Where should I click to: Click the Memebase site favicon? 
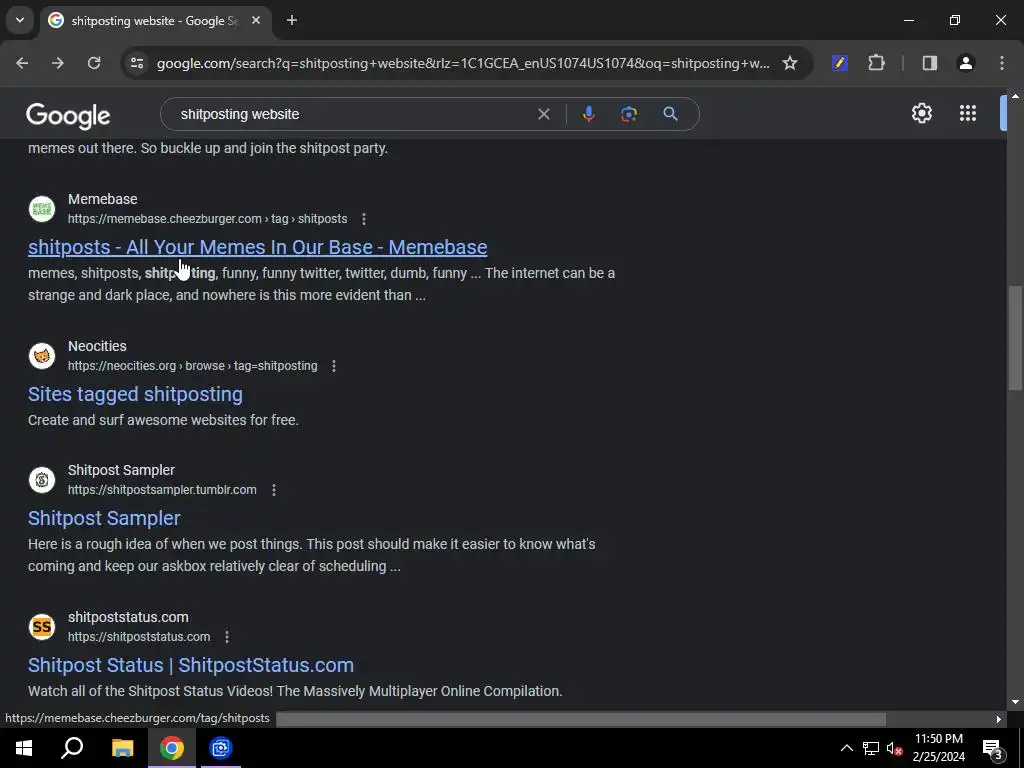click(x=42, y=209)
